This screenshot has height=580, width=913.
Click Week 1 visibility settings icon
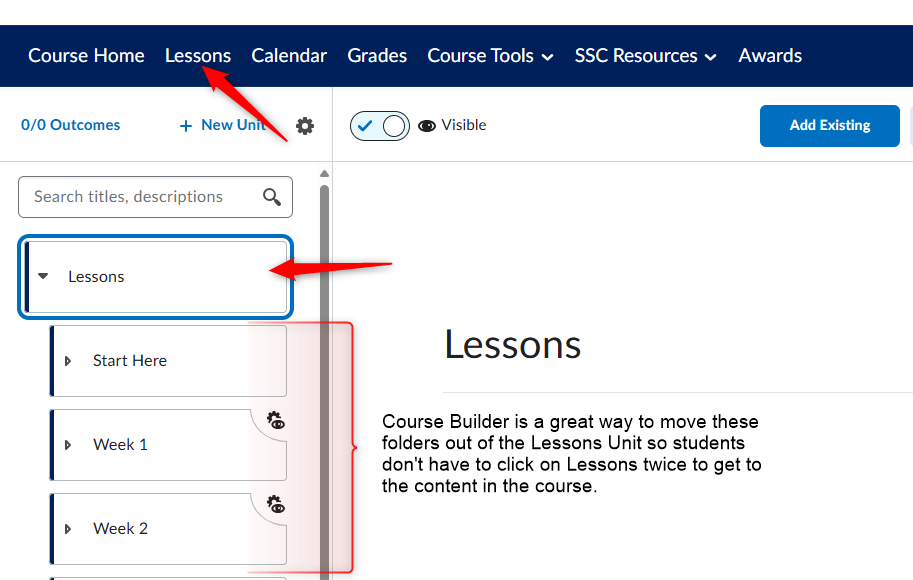(x=276, y=420)
